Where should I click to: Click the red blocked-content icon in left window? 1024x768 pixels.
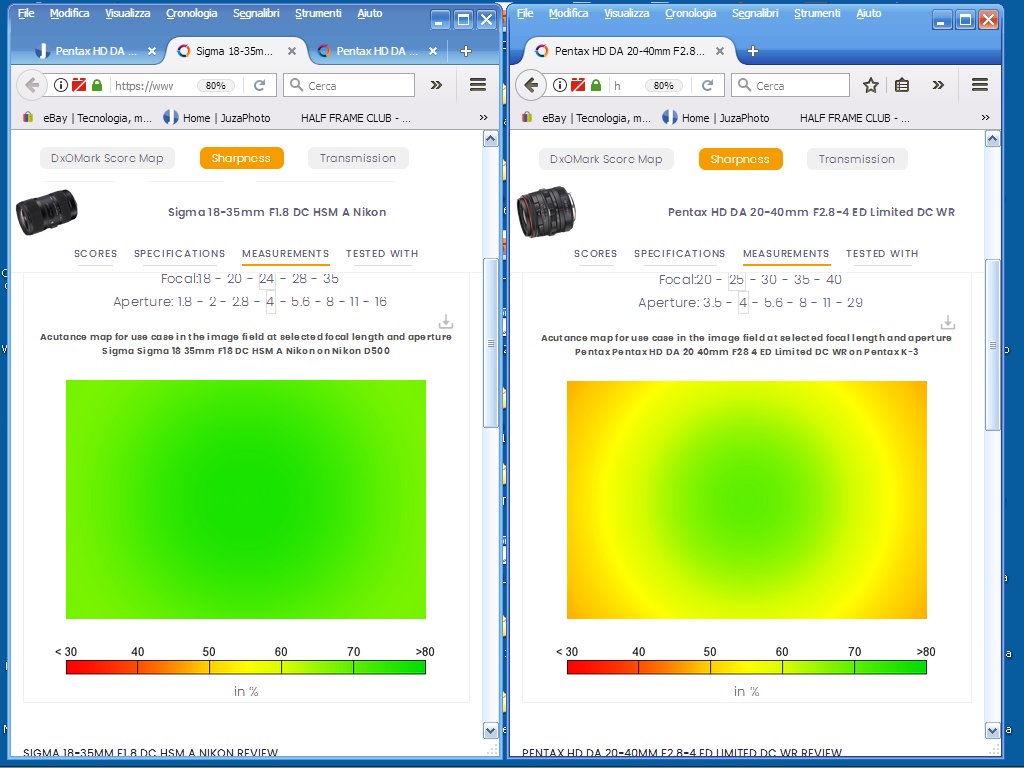(x=79, y=85)
